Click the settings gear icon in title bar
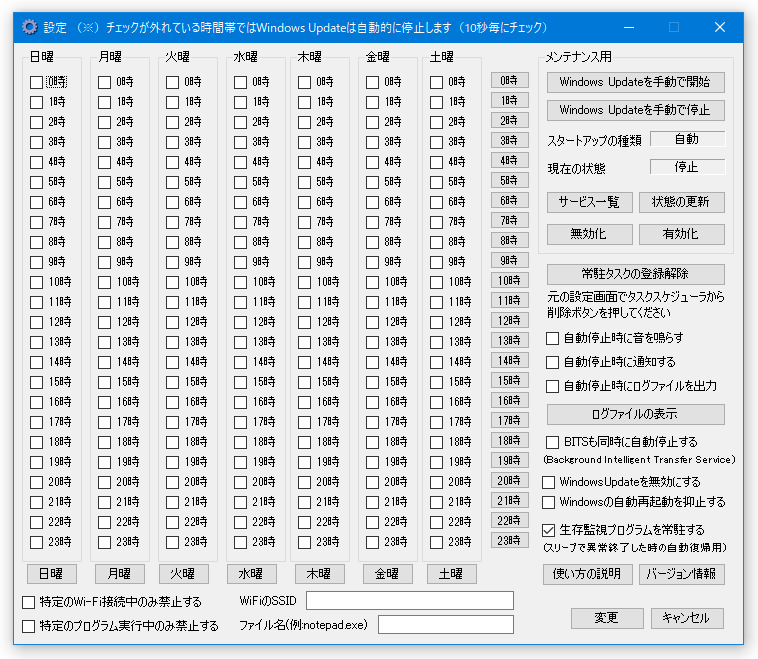 (29, 27)
